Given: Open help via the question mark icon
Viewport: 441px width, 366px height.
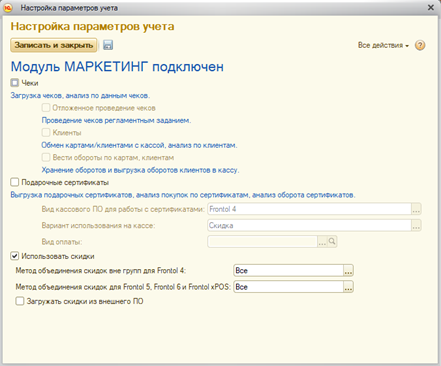Looking at the screenshot, I should [x=420, y=45].
